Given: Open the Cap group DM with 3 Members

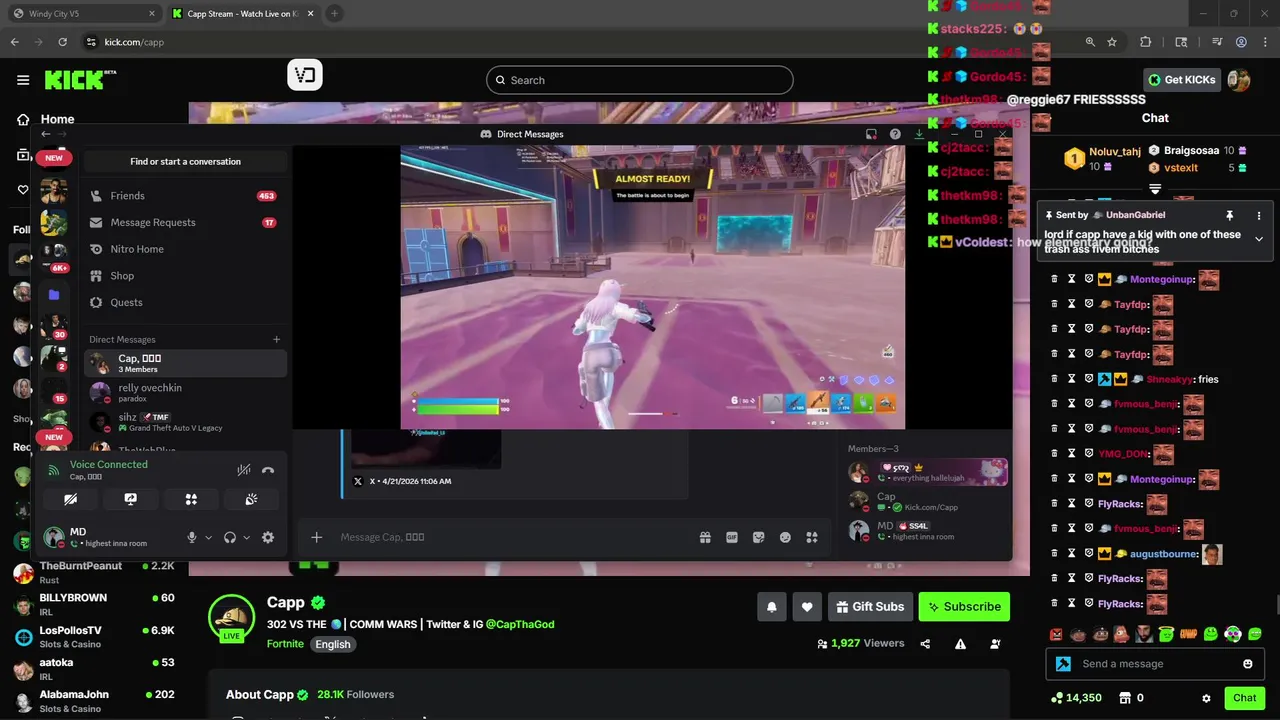Looking at the screenshot, I should (185, 363).
